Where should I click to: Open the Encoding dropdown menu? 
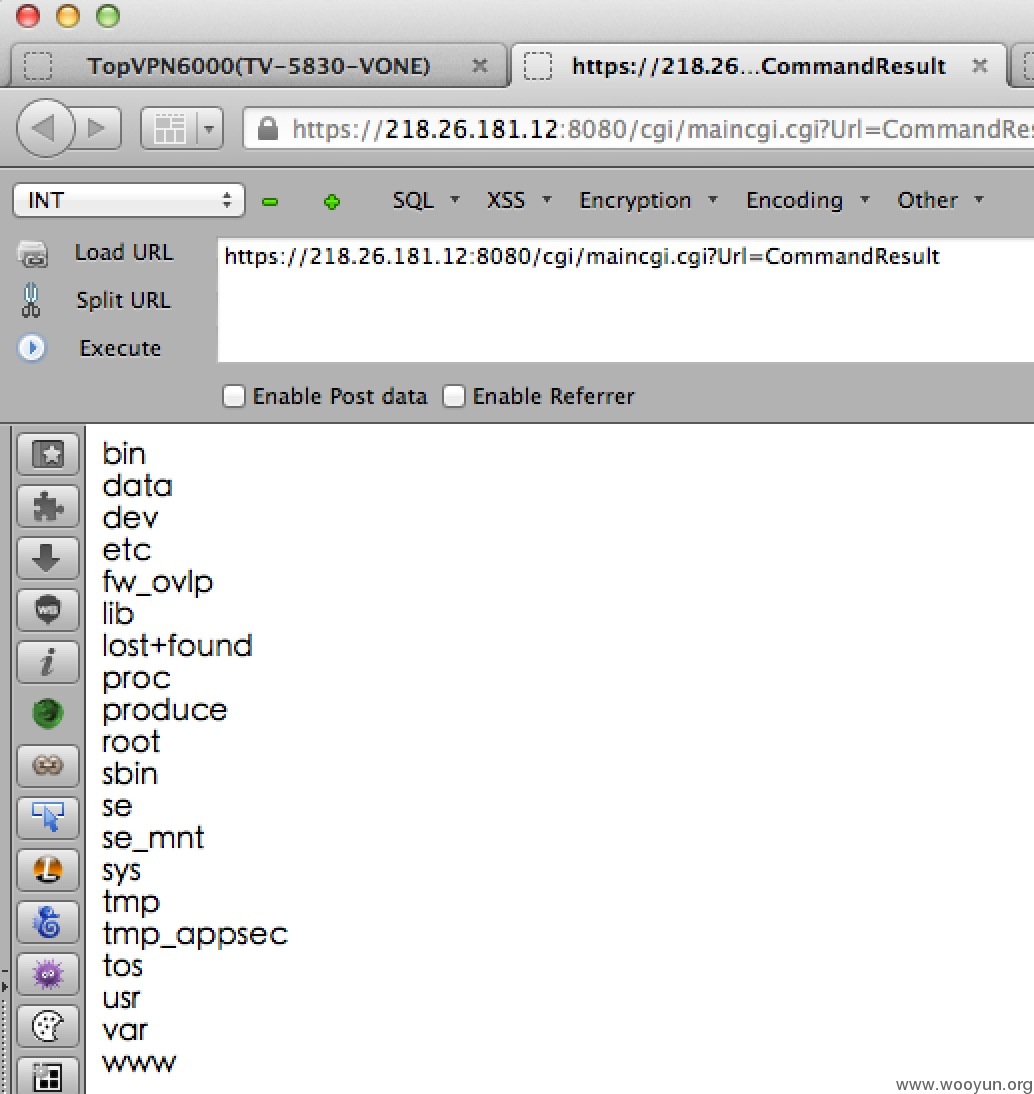click(808, 200)
